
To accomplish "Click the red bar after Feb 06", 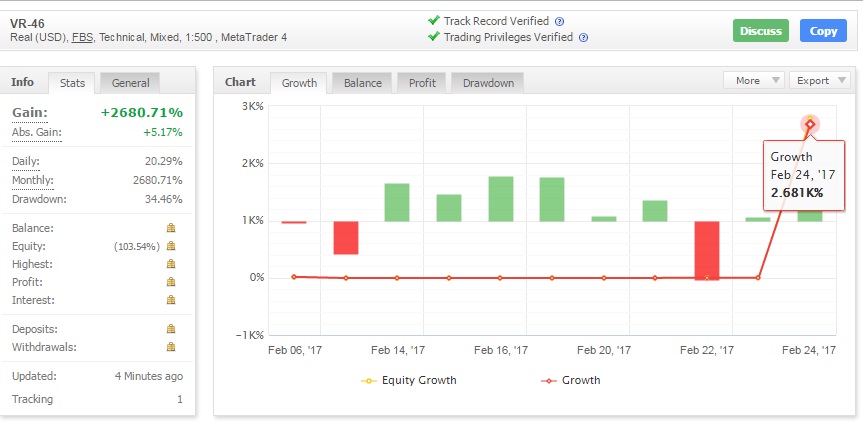I will [x=346, y=238].
